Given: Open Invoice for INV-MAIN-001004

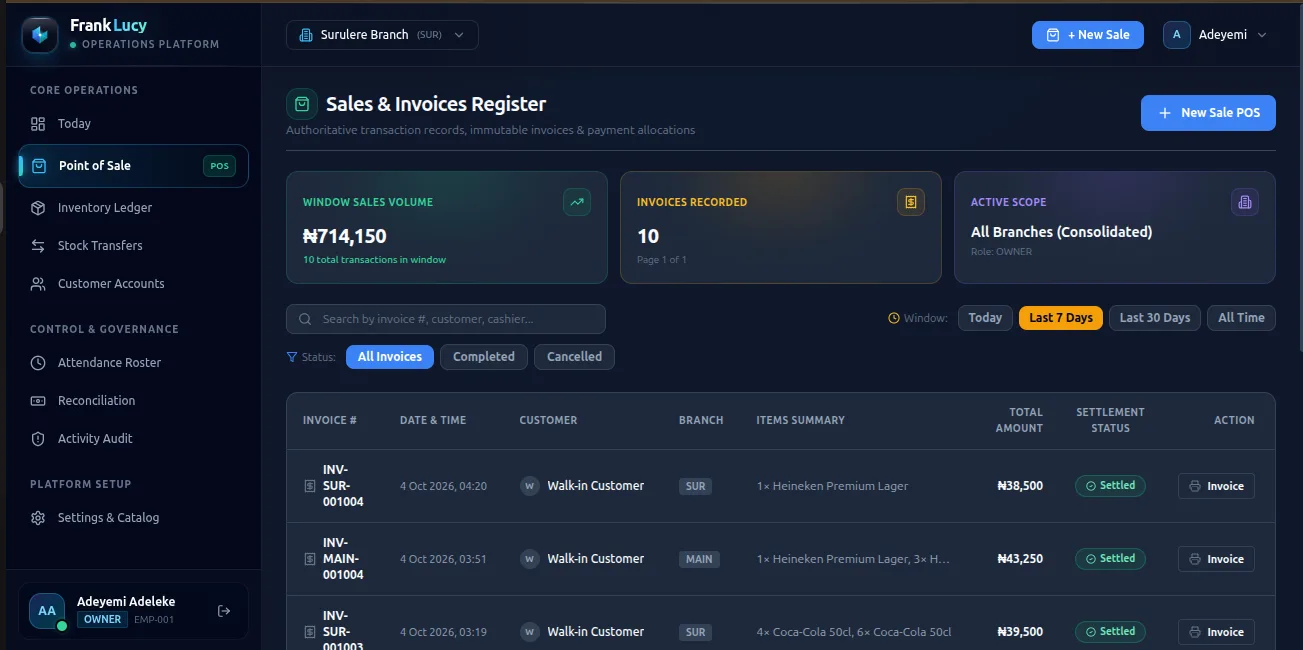Looking at the screenshot, I should coord(1216,559).
